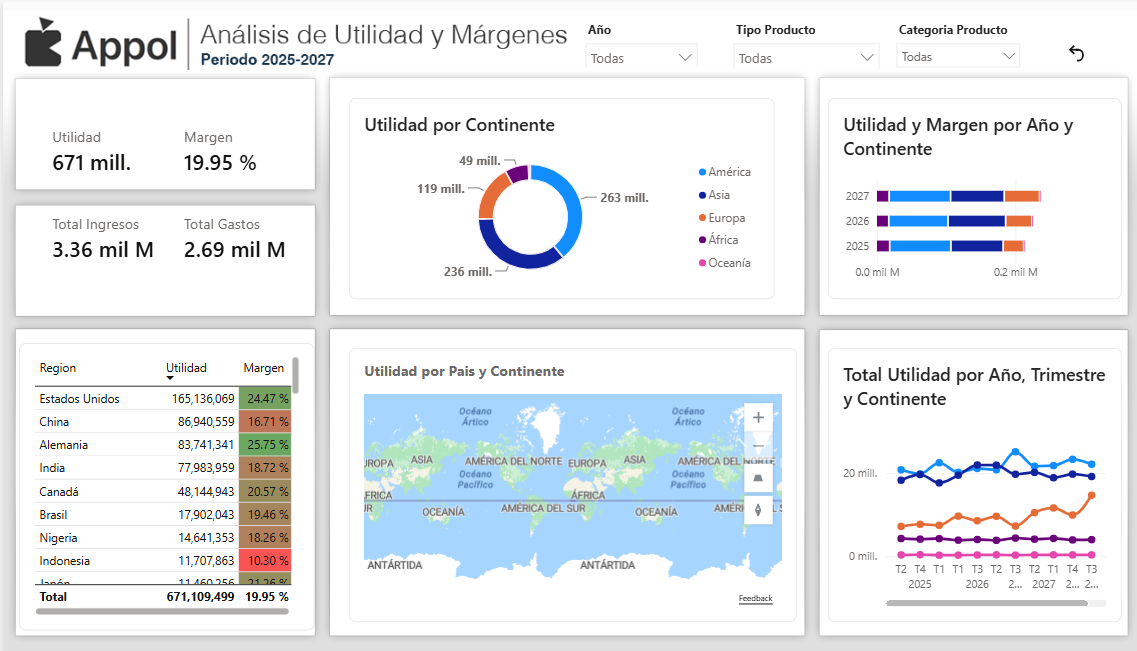The image size is (1137, 651).
Task: Click the 2025 bar label
Action: coord(857,246)
